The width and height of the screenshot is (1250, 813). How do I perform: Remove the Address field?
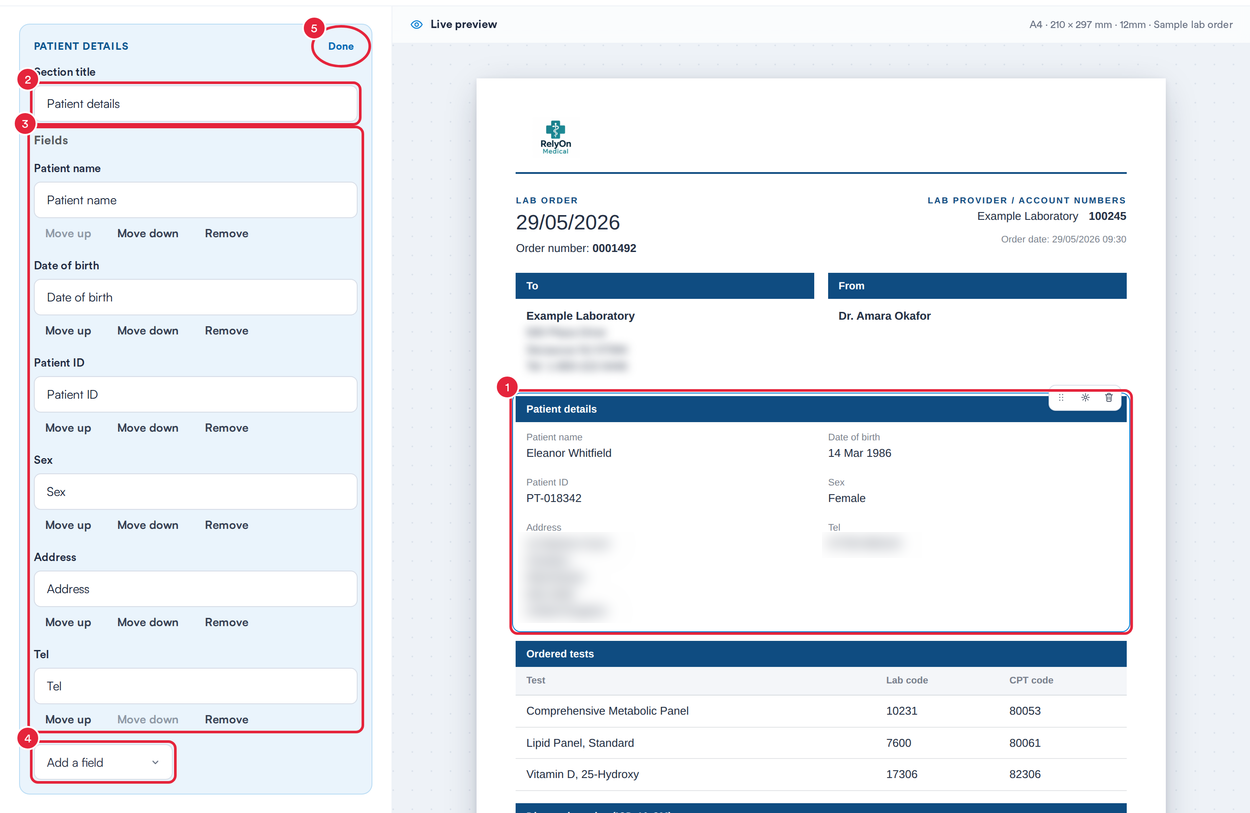[227, 622]
